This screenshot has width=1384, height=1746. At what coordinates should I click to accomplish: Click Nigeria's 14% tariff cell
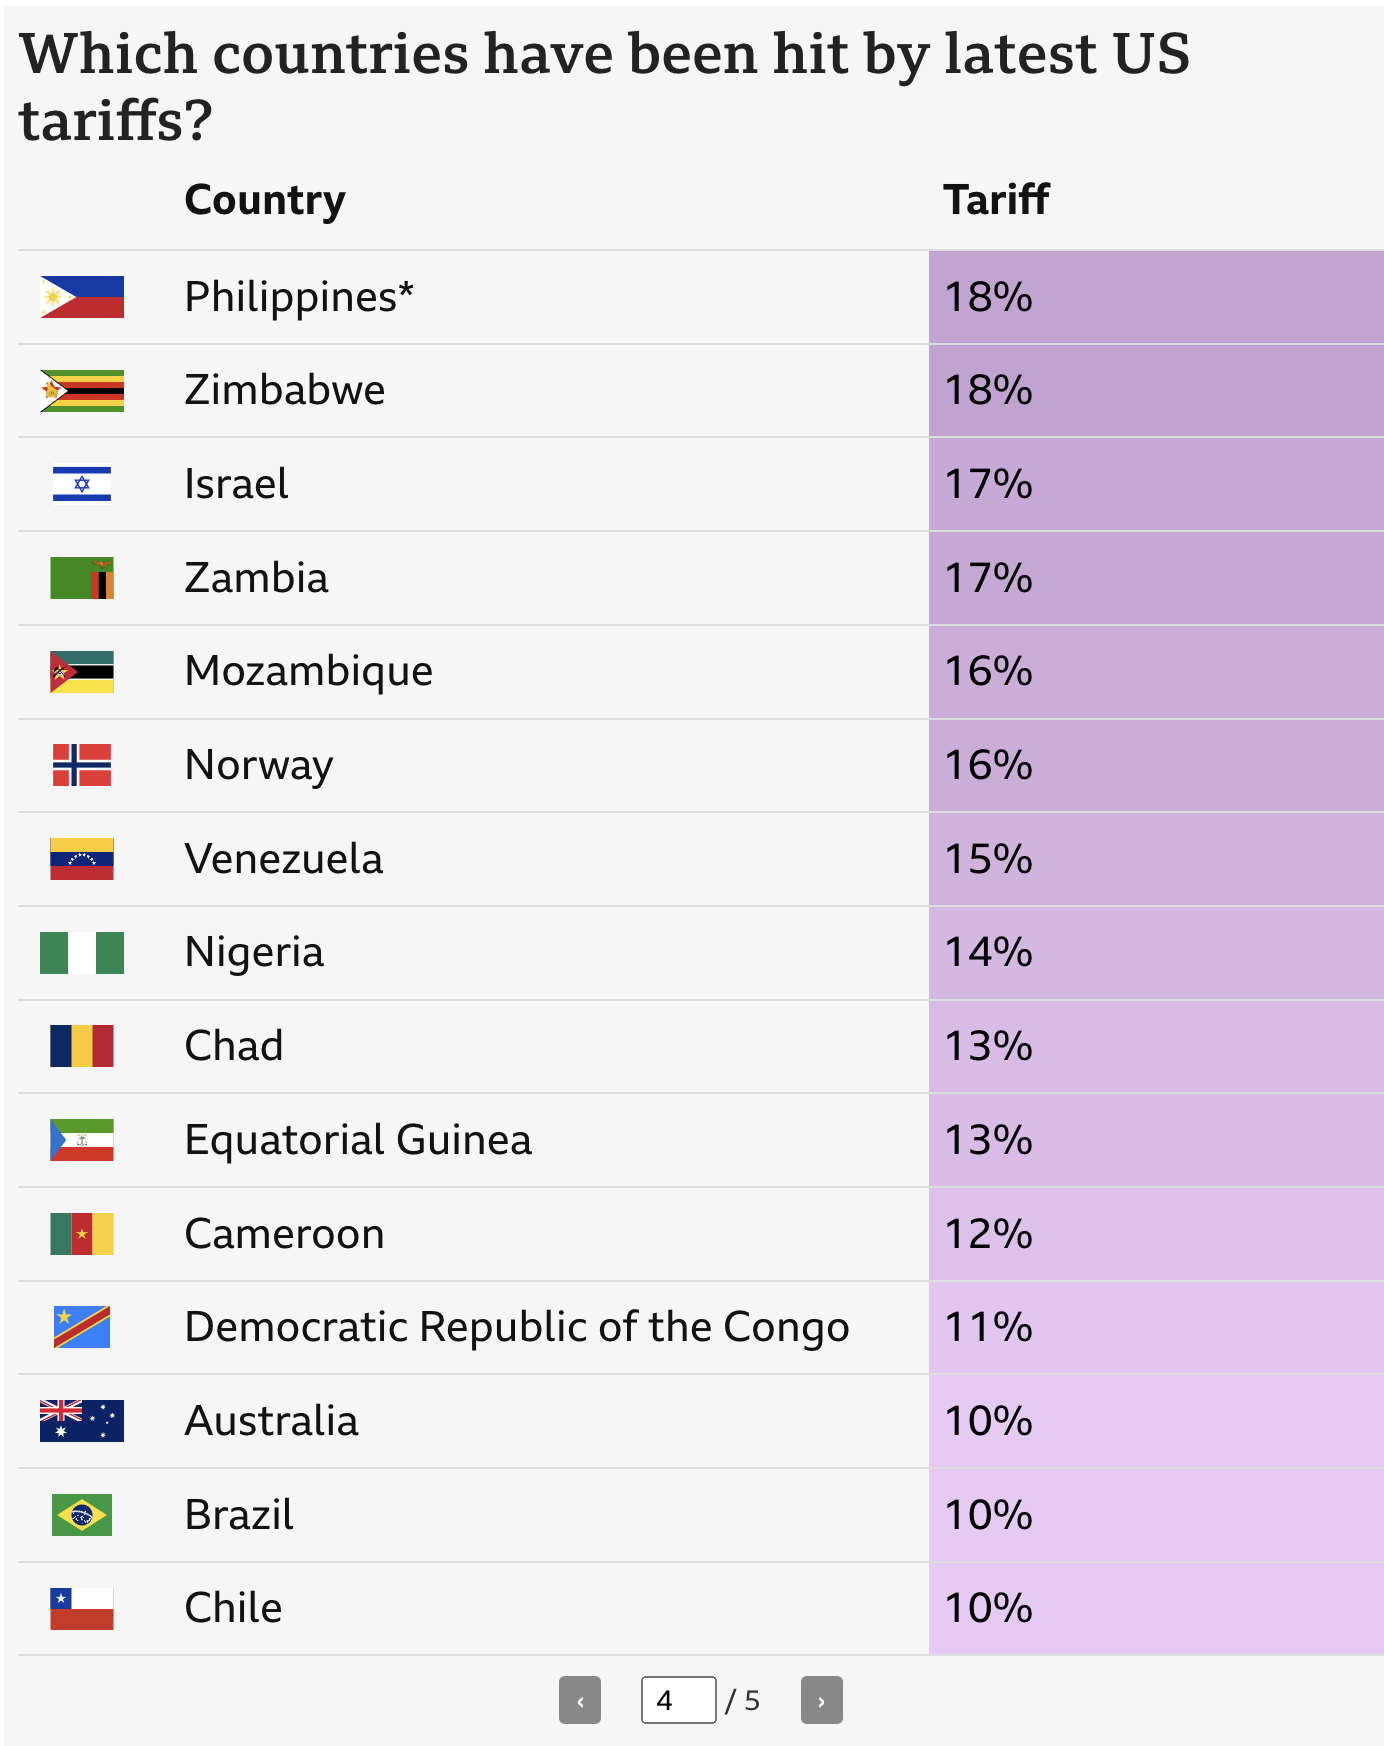point(1155,952)
